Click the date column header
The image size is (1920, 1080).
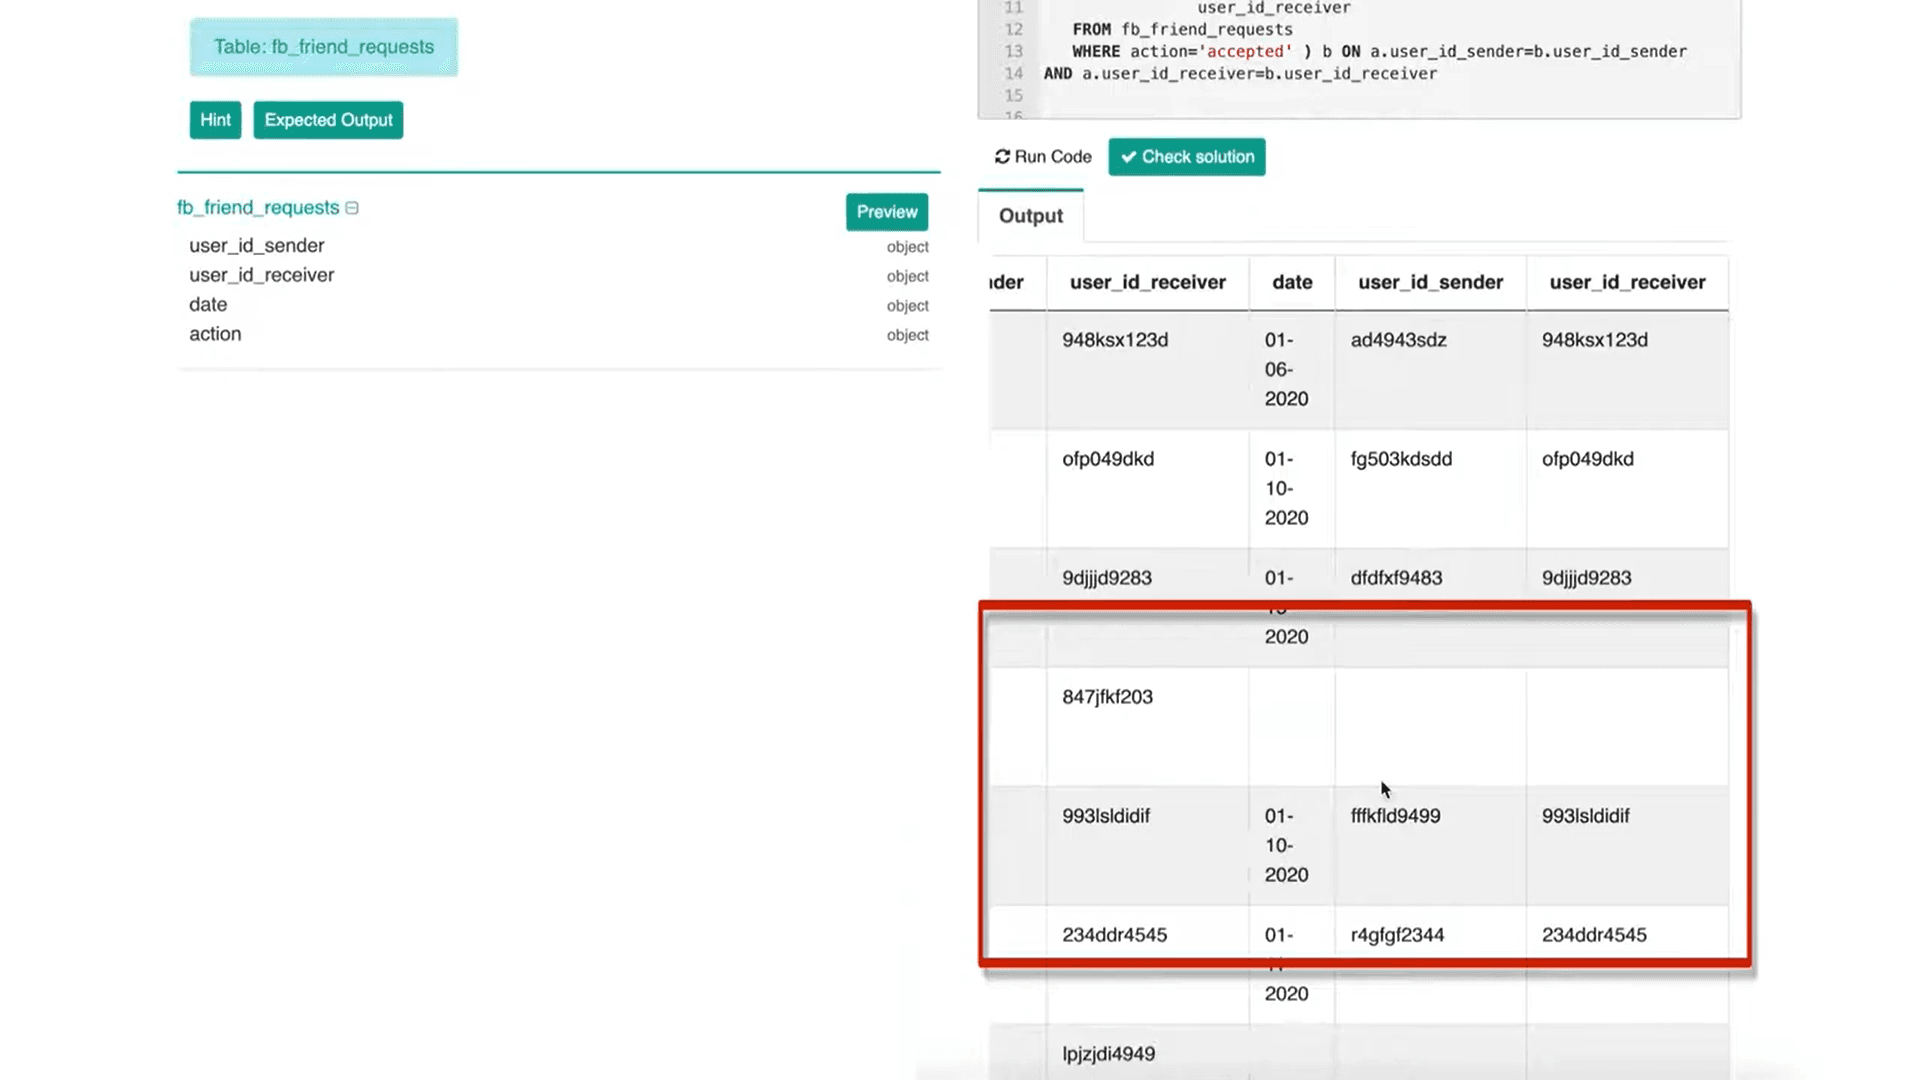(1292, 283)
